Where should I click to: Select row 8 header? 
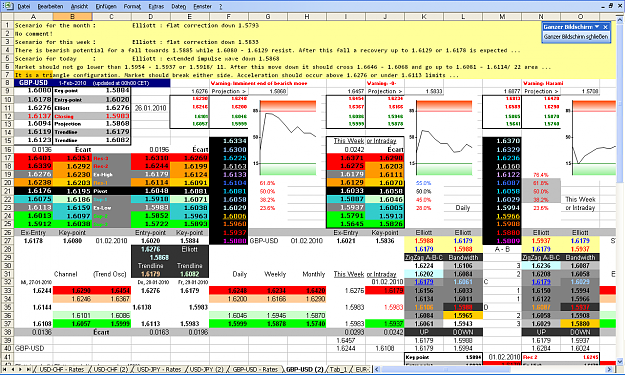coord(7,83)
